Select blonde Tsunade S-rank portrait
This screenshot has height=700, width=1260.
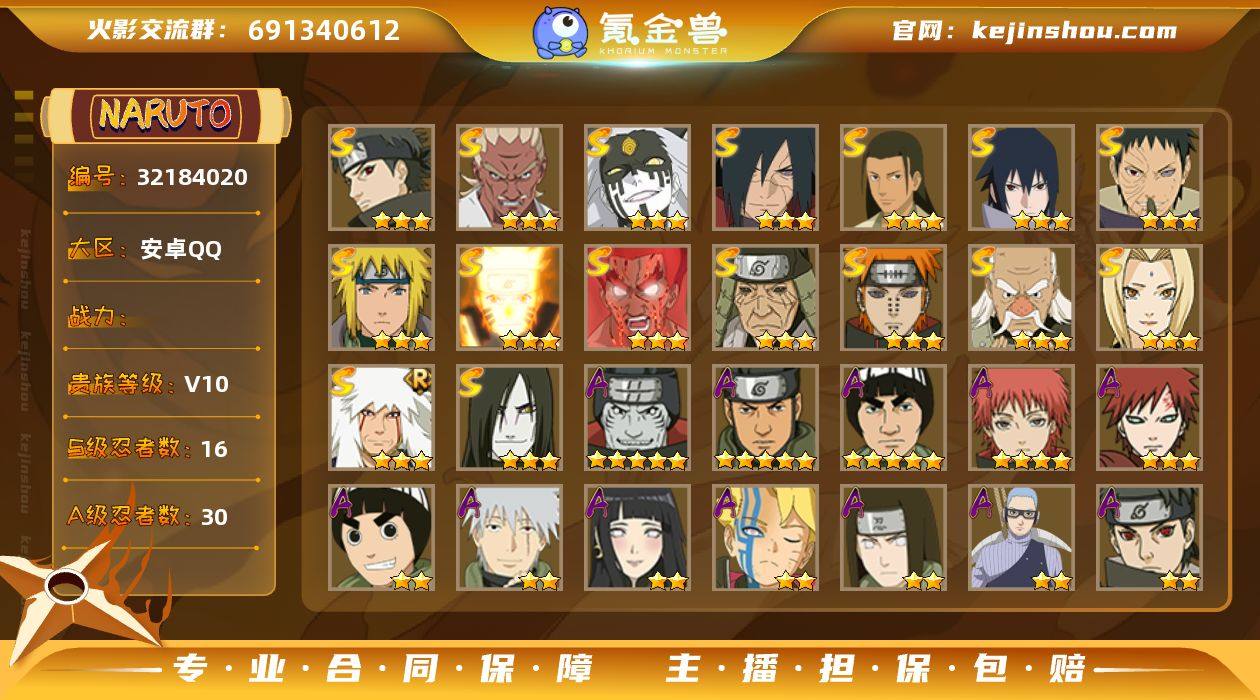(1150, 298)
